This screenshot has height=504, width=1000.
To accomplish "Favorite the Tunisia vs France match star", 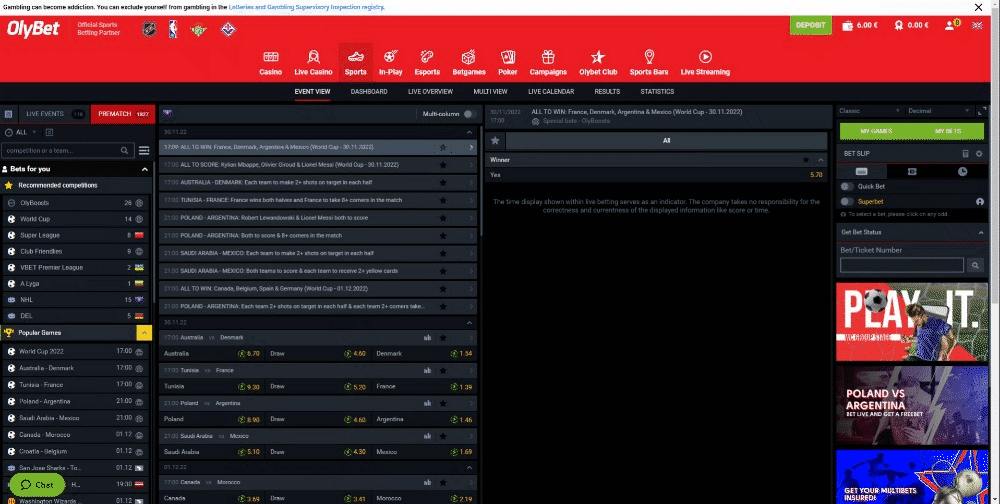I will coord(443,371).
